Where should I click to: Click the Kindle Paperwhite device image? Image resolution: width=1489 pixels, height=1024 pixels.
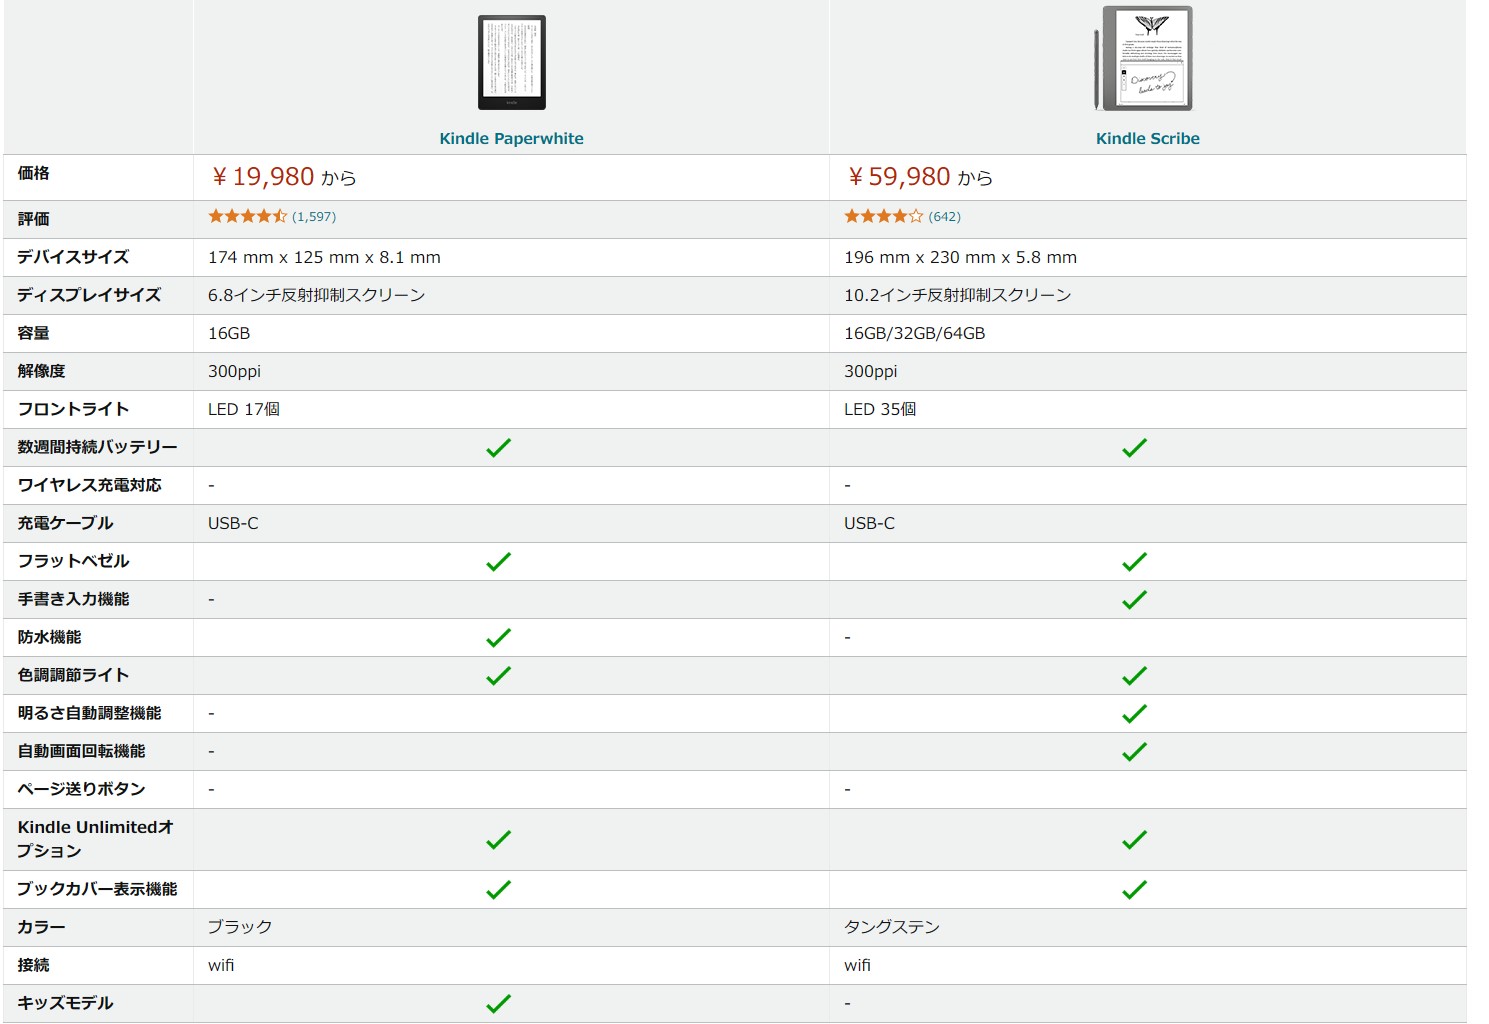click(x=511, y=62)
